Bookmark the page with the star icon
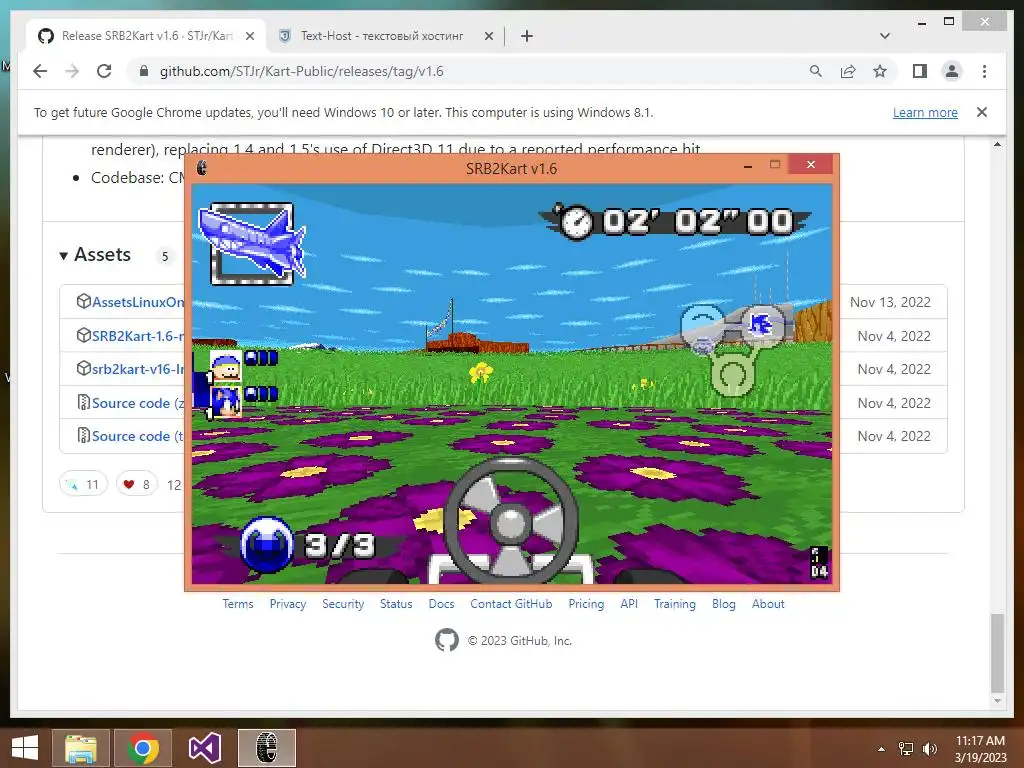 coord(880,71)
